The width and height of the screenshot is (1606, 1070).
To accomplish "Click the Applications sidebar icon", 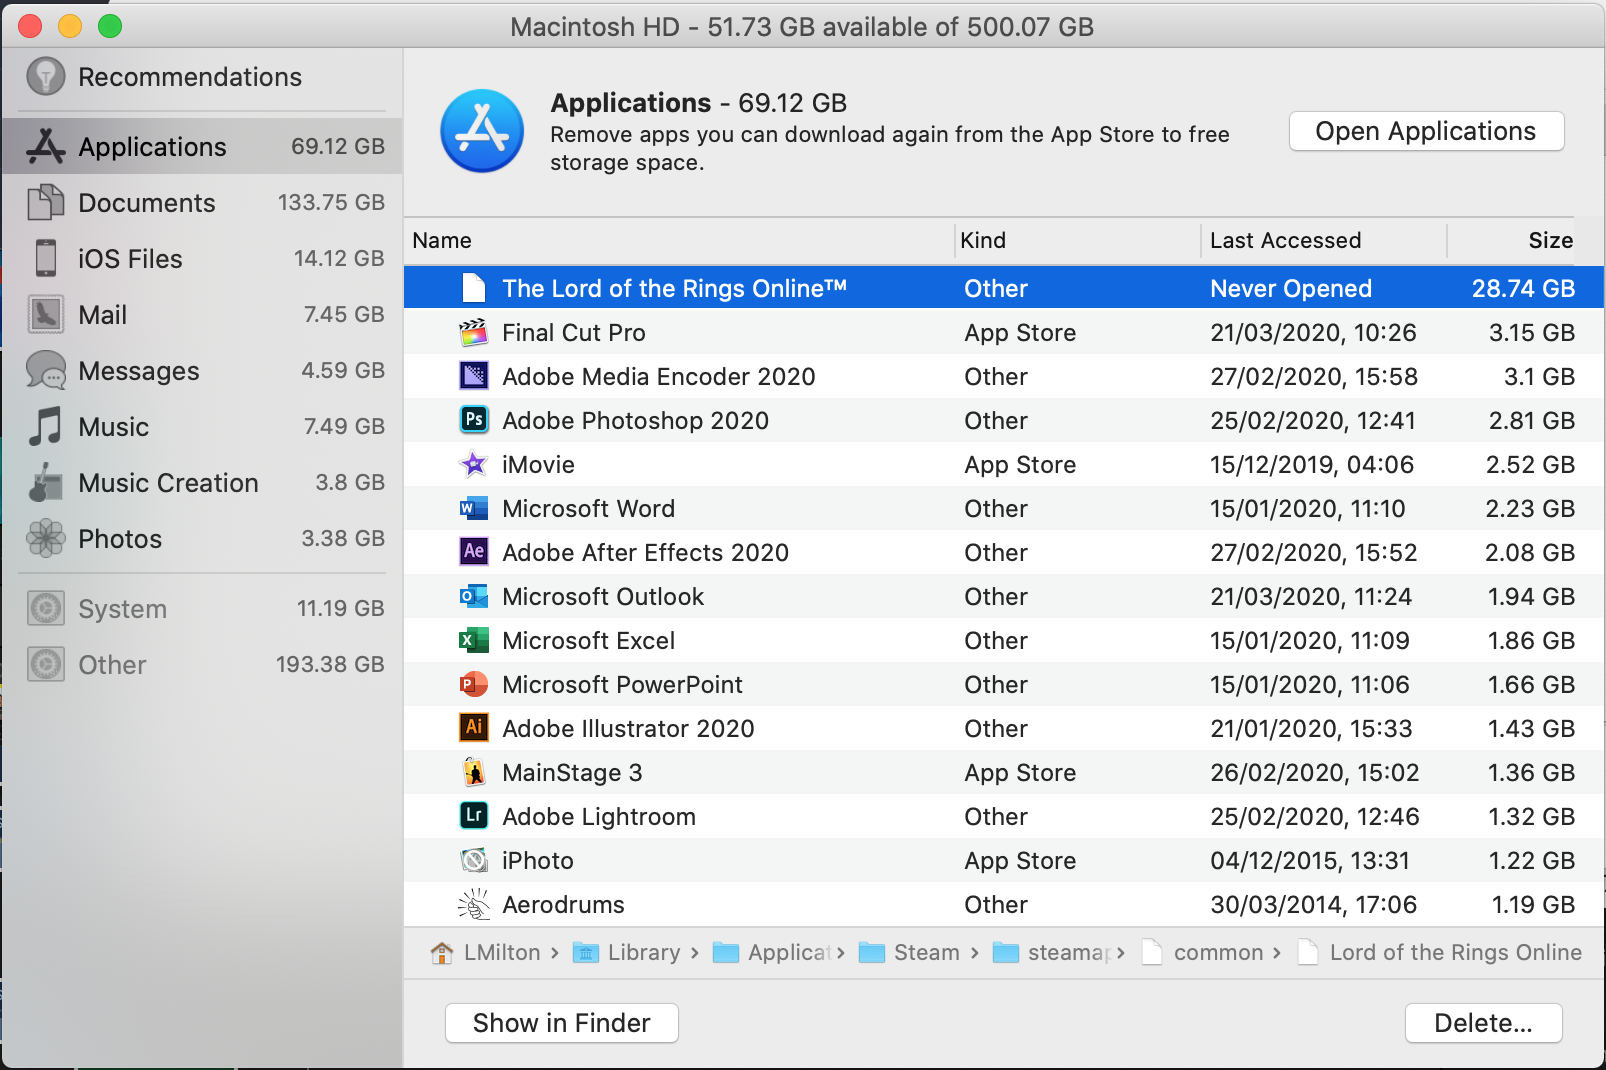I will (46, 146).
